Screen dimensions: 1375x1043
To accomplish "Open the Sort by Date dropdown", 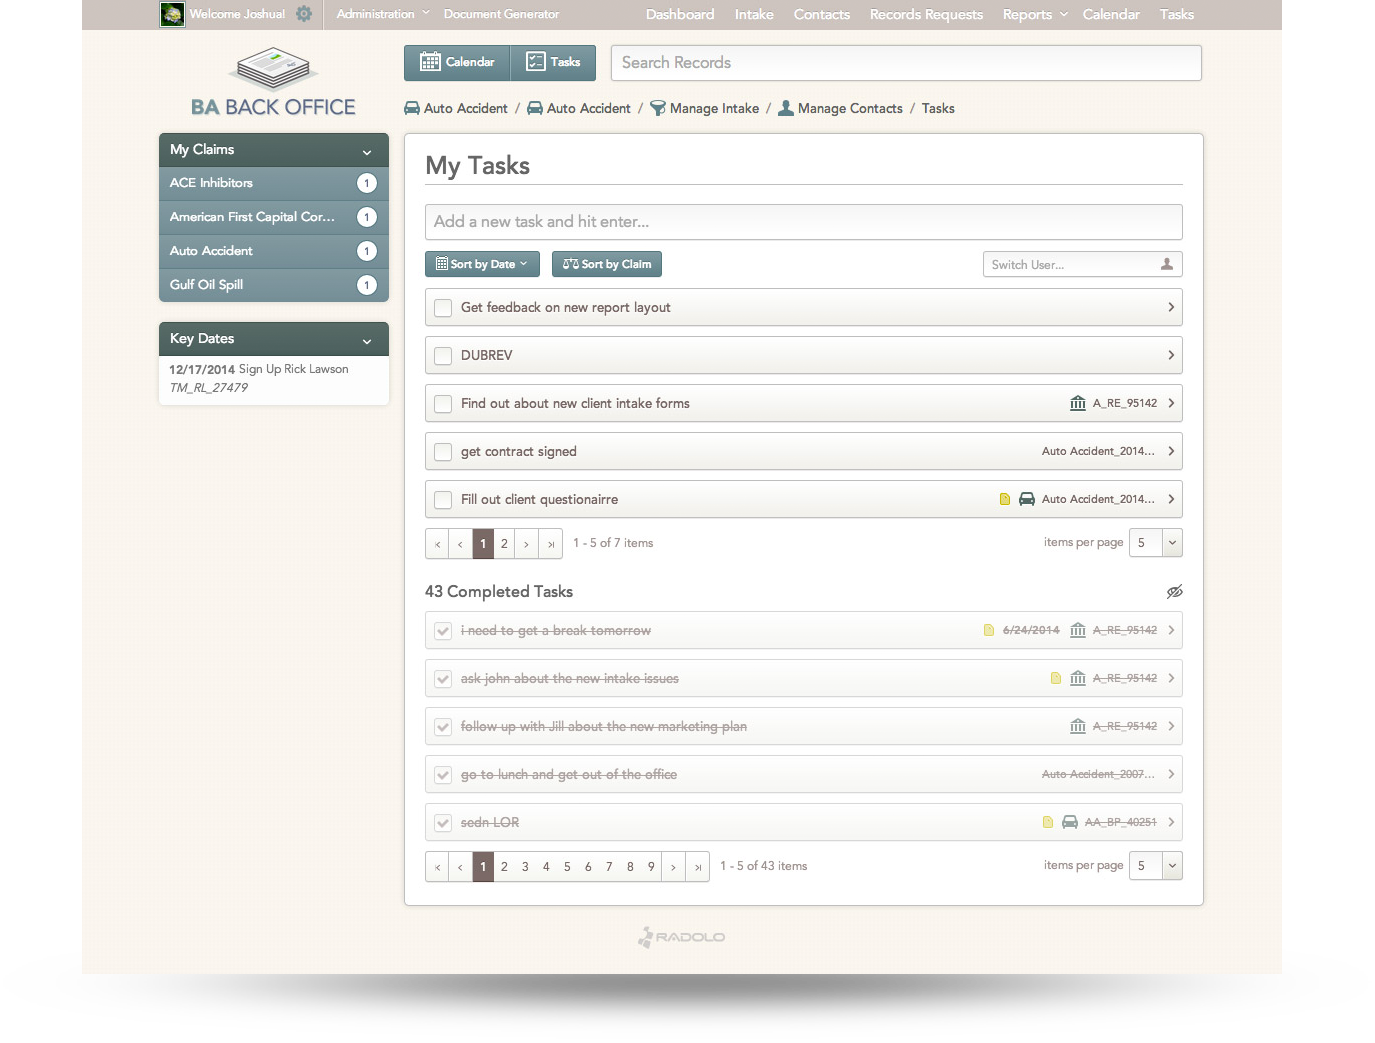I will (482, 264).
